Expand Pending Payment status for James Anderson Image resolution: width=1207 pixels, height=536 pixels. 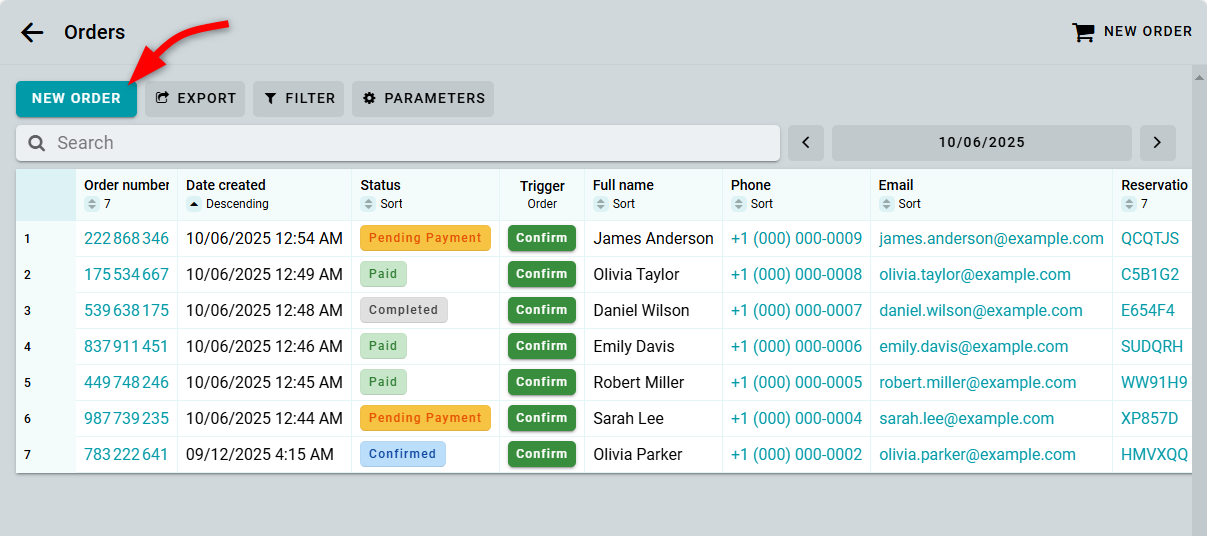[425, 238]
